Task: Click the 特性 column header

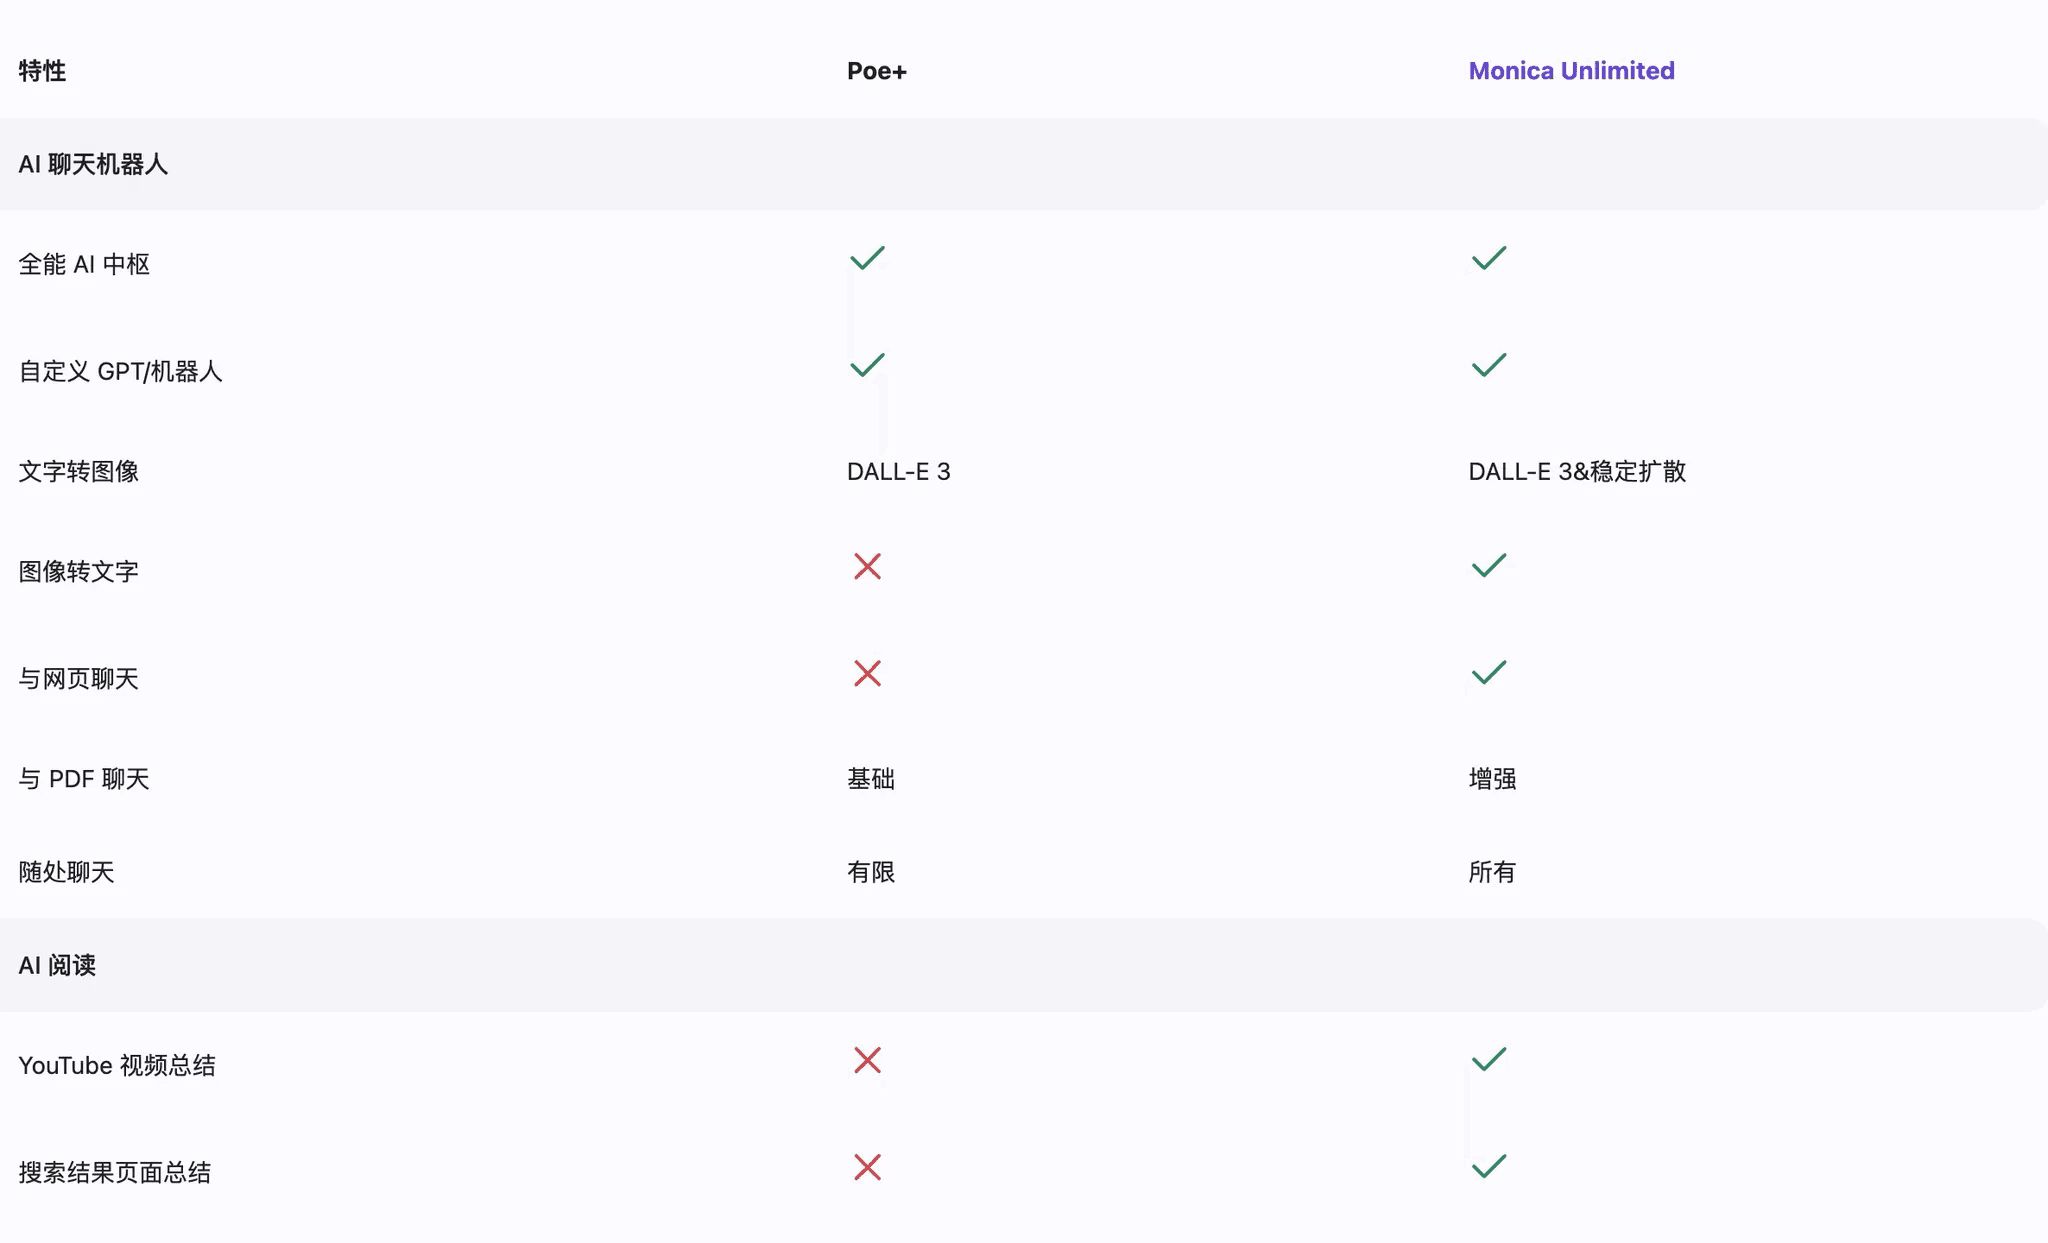Action: click(x=42, y=71)
